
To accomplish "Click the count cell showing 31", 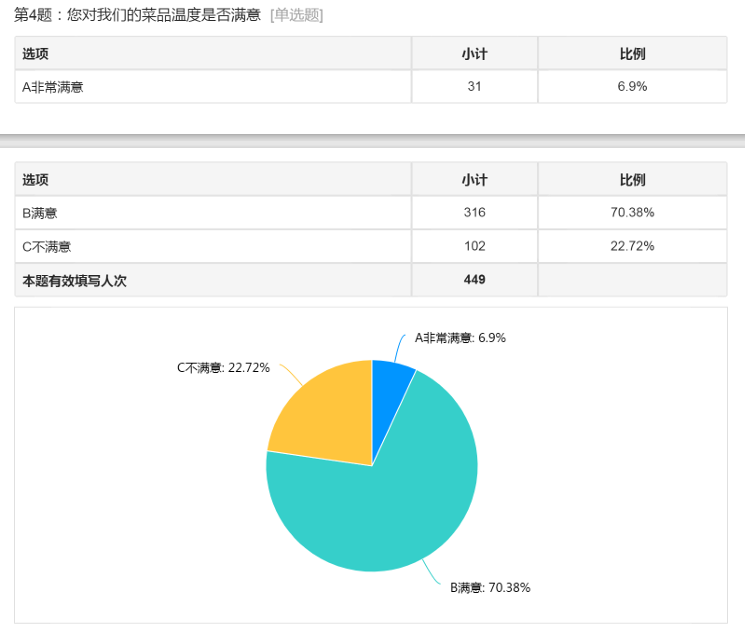I will [x=474, y=87].
